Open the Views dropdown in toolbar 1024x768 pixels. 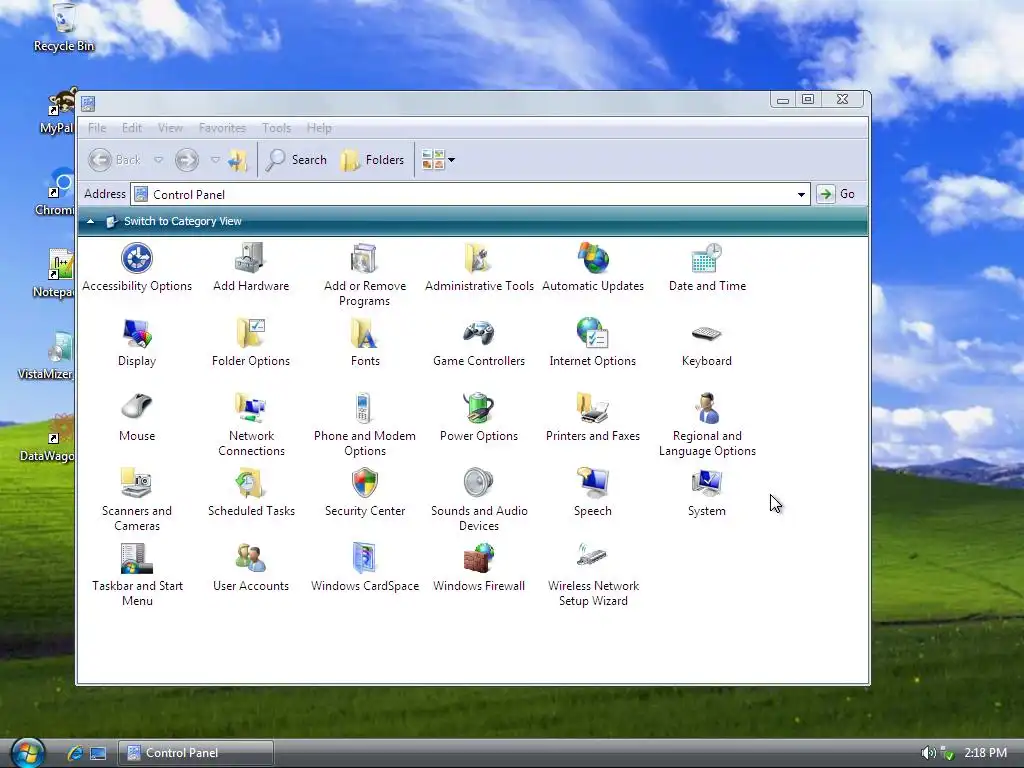click(438, 159)
